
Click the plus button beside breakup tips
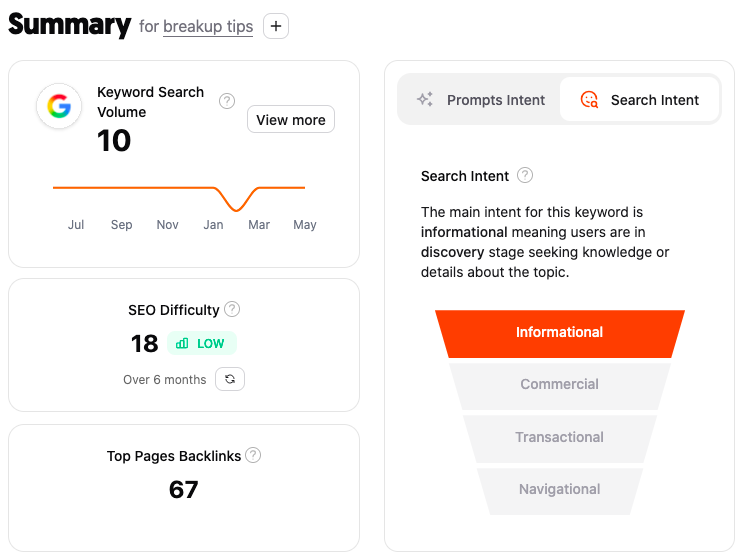[276, 26]
